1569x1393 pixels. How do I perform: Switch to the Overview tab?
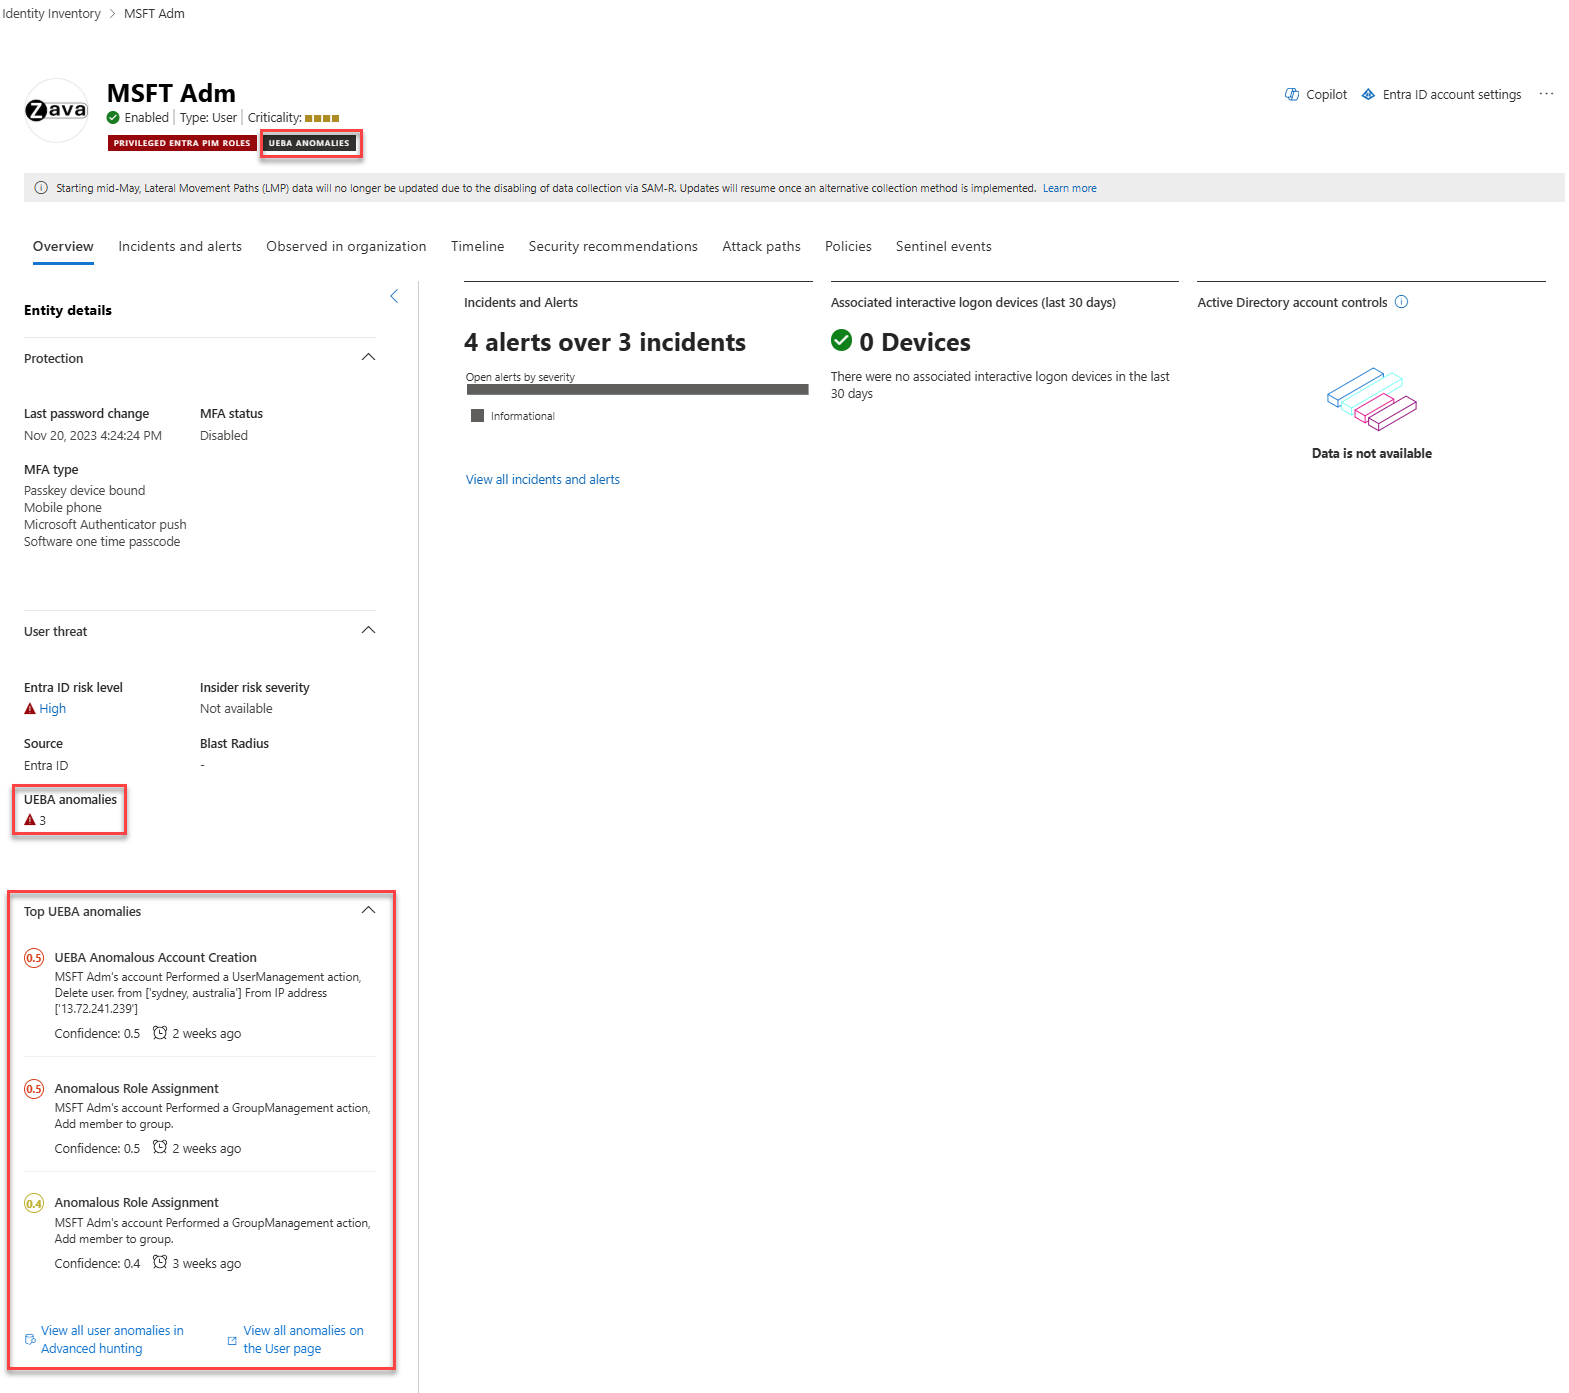pos(63,247)
